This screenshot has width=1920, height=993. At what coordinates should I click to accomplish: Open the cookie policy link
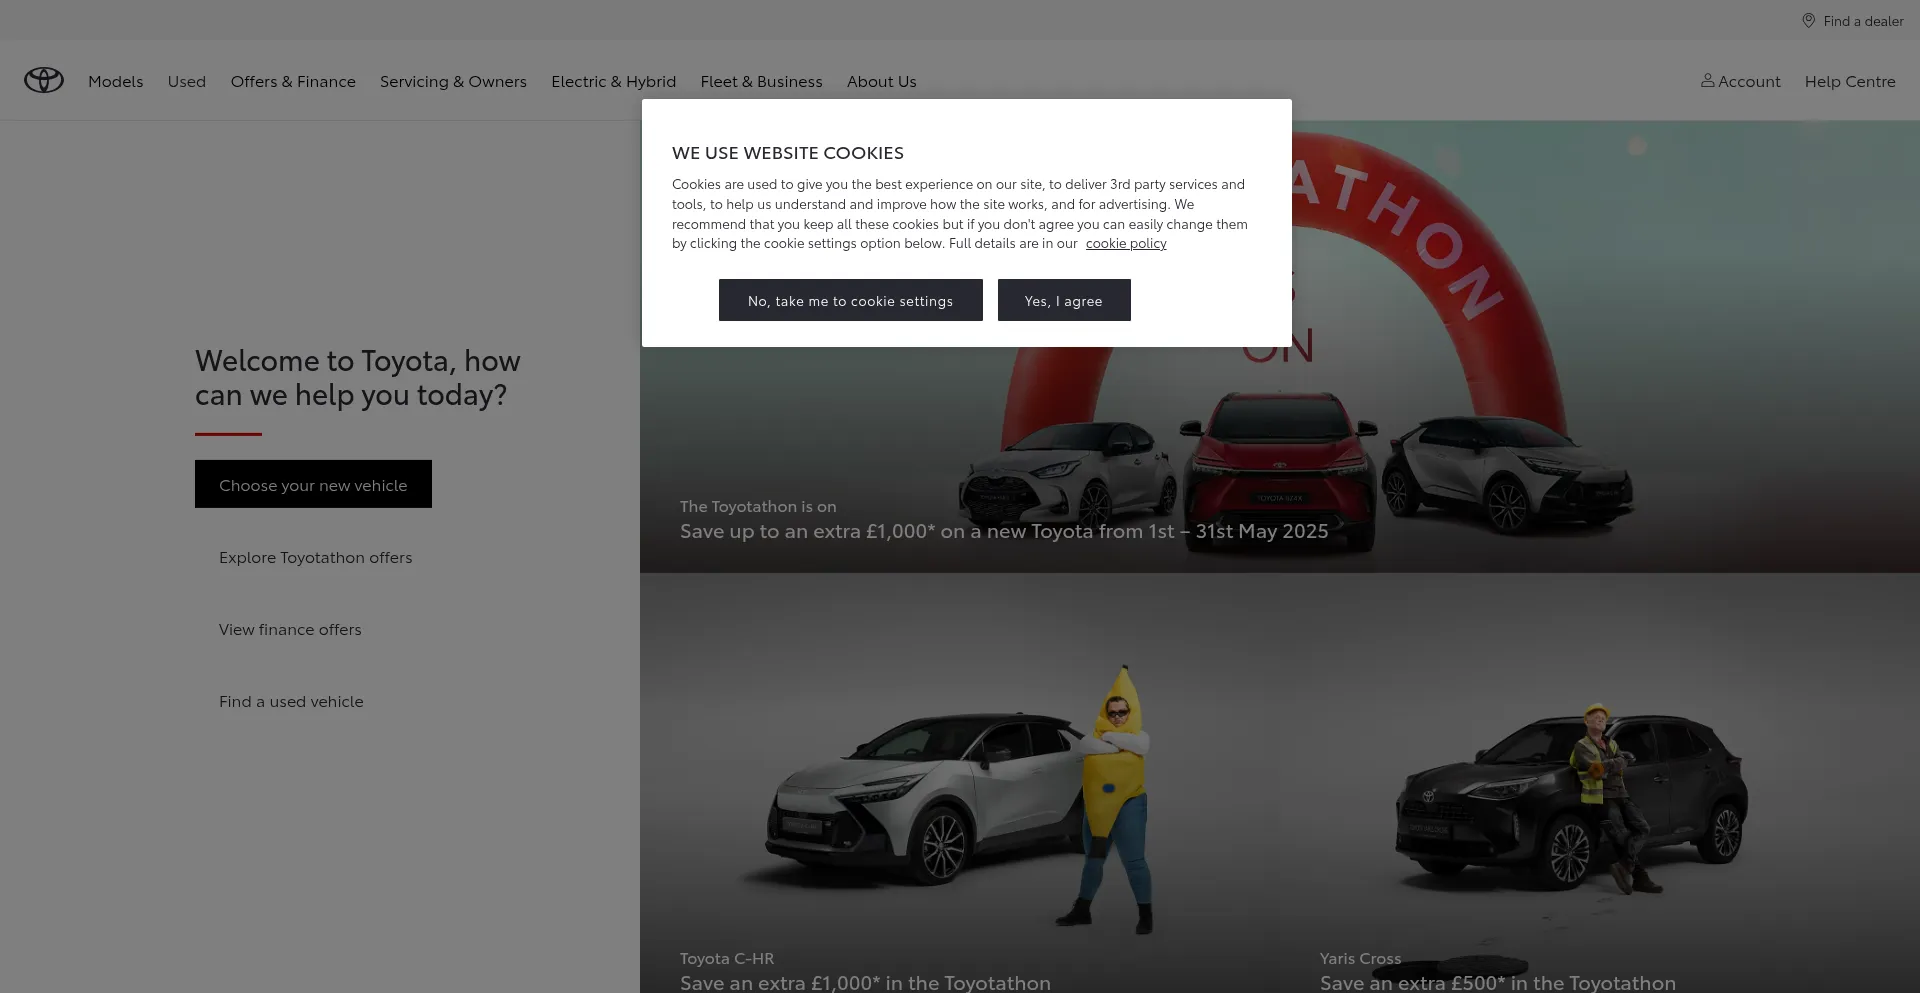click(x=1126, y=244)
